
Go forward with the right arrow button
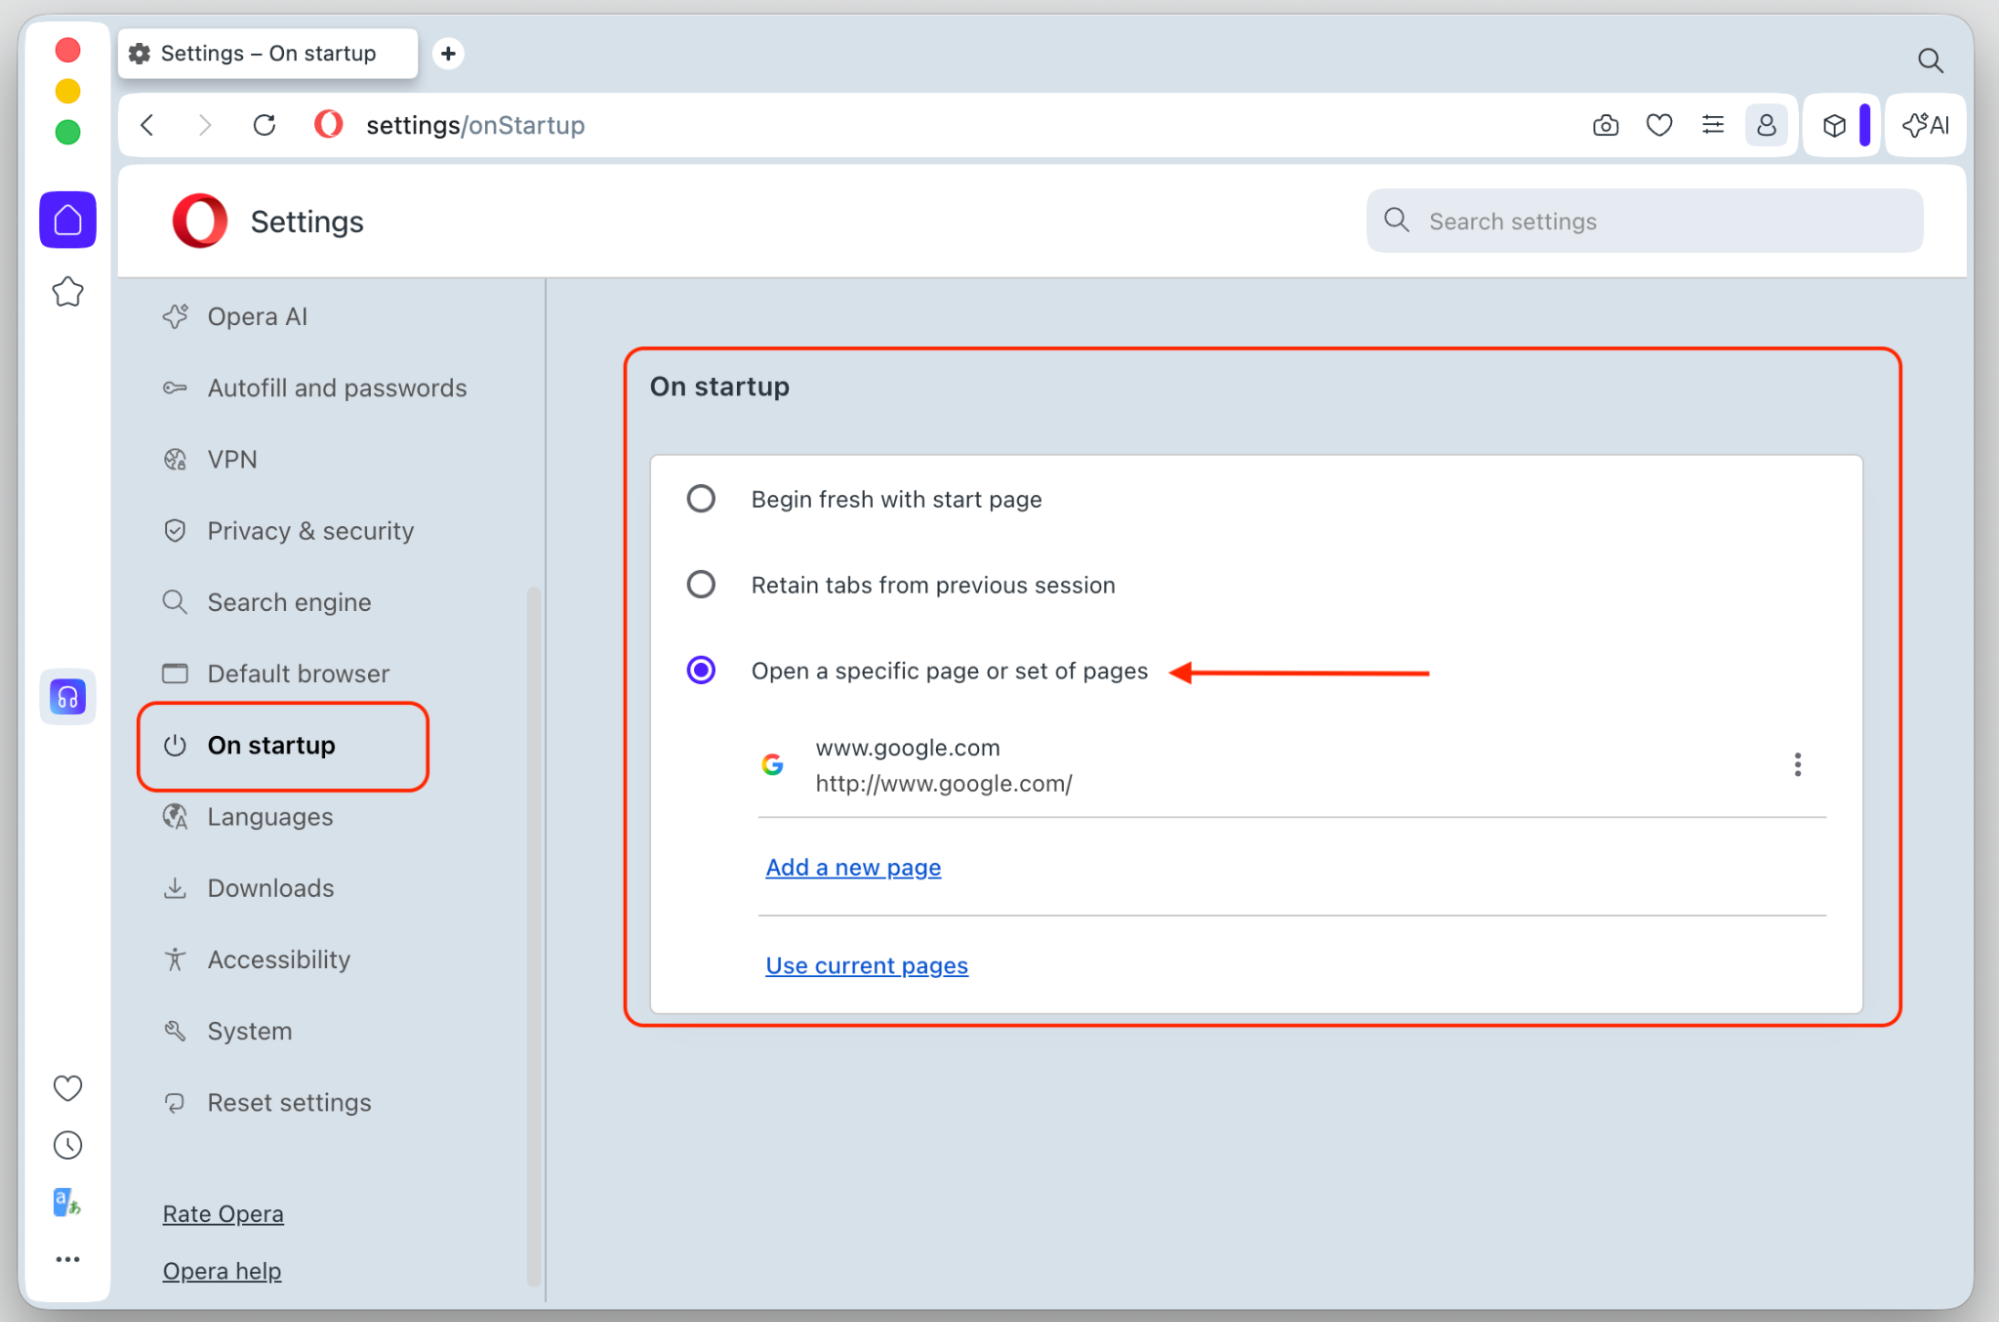[x=205, y=125]
